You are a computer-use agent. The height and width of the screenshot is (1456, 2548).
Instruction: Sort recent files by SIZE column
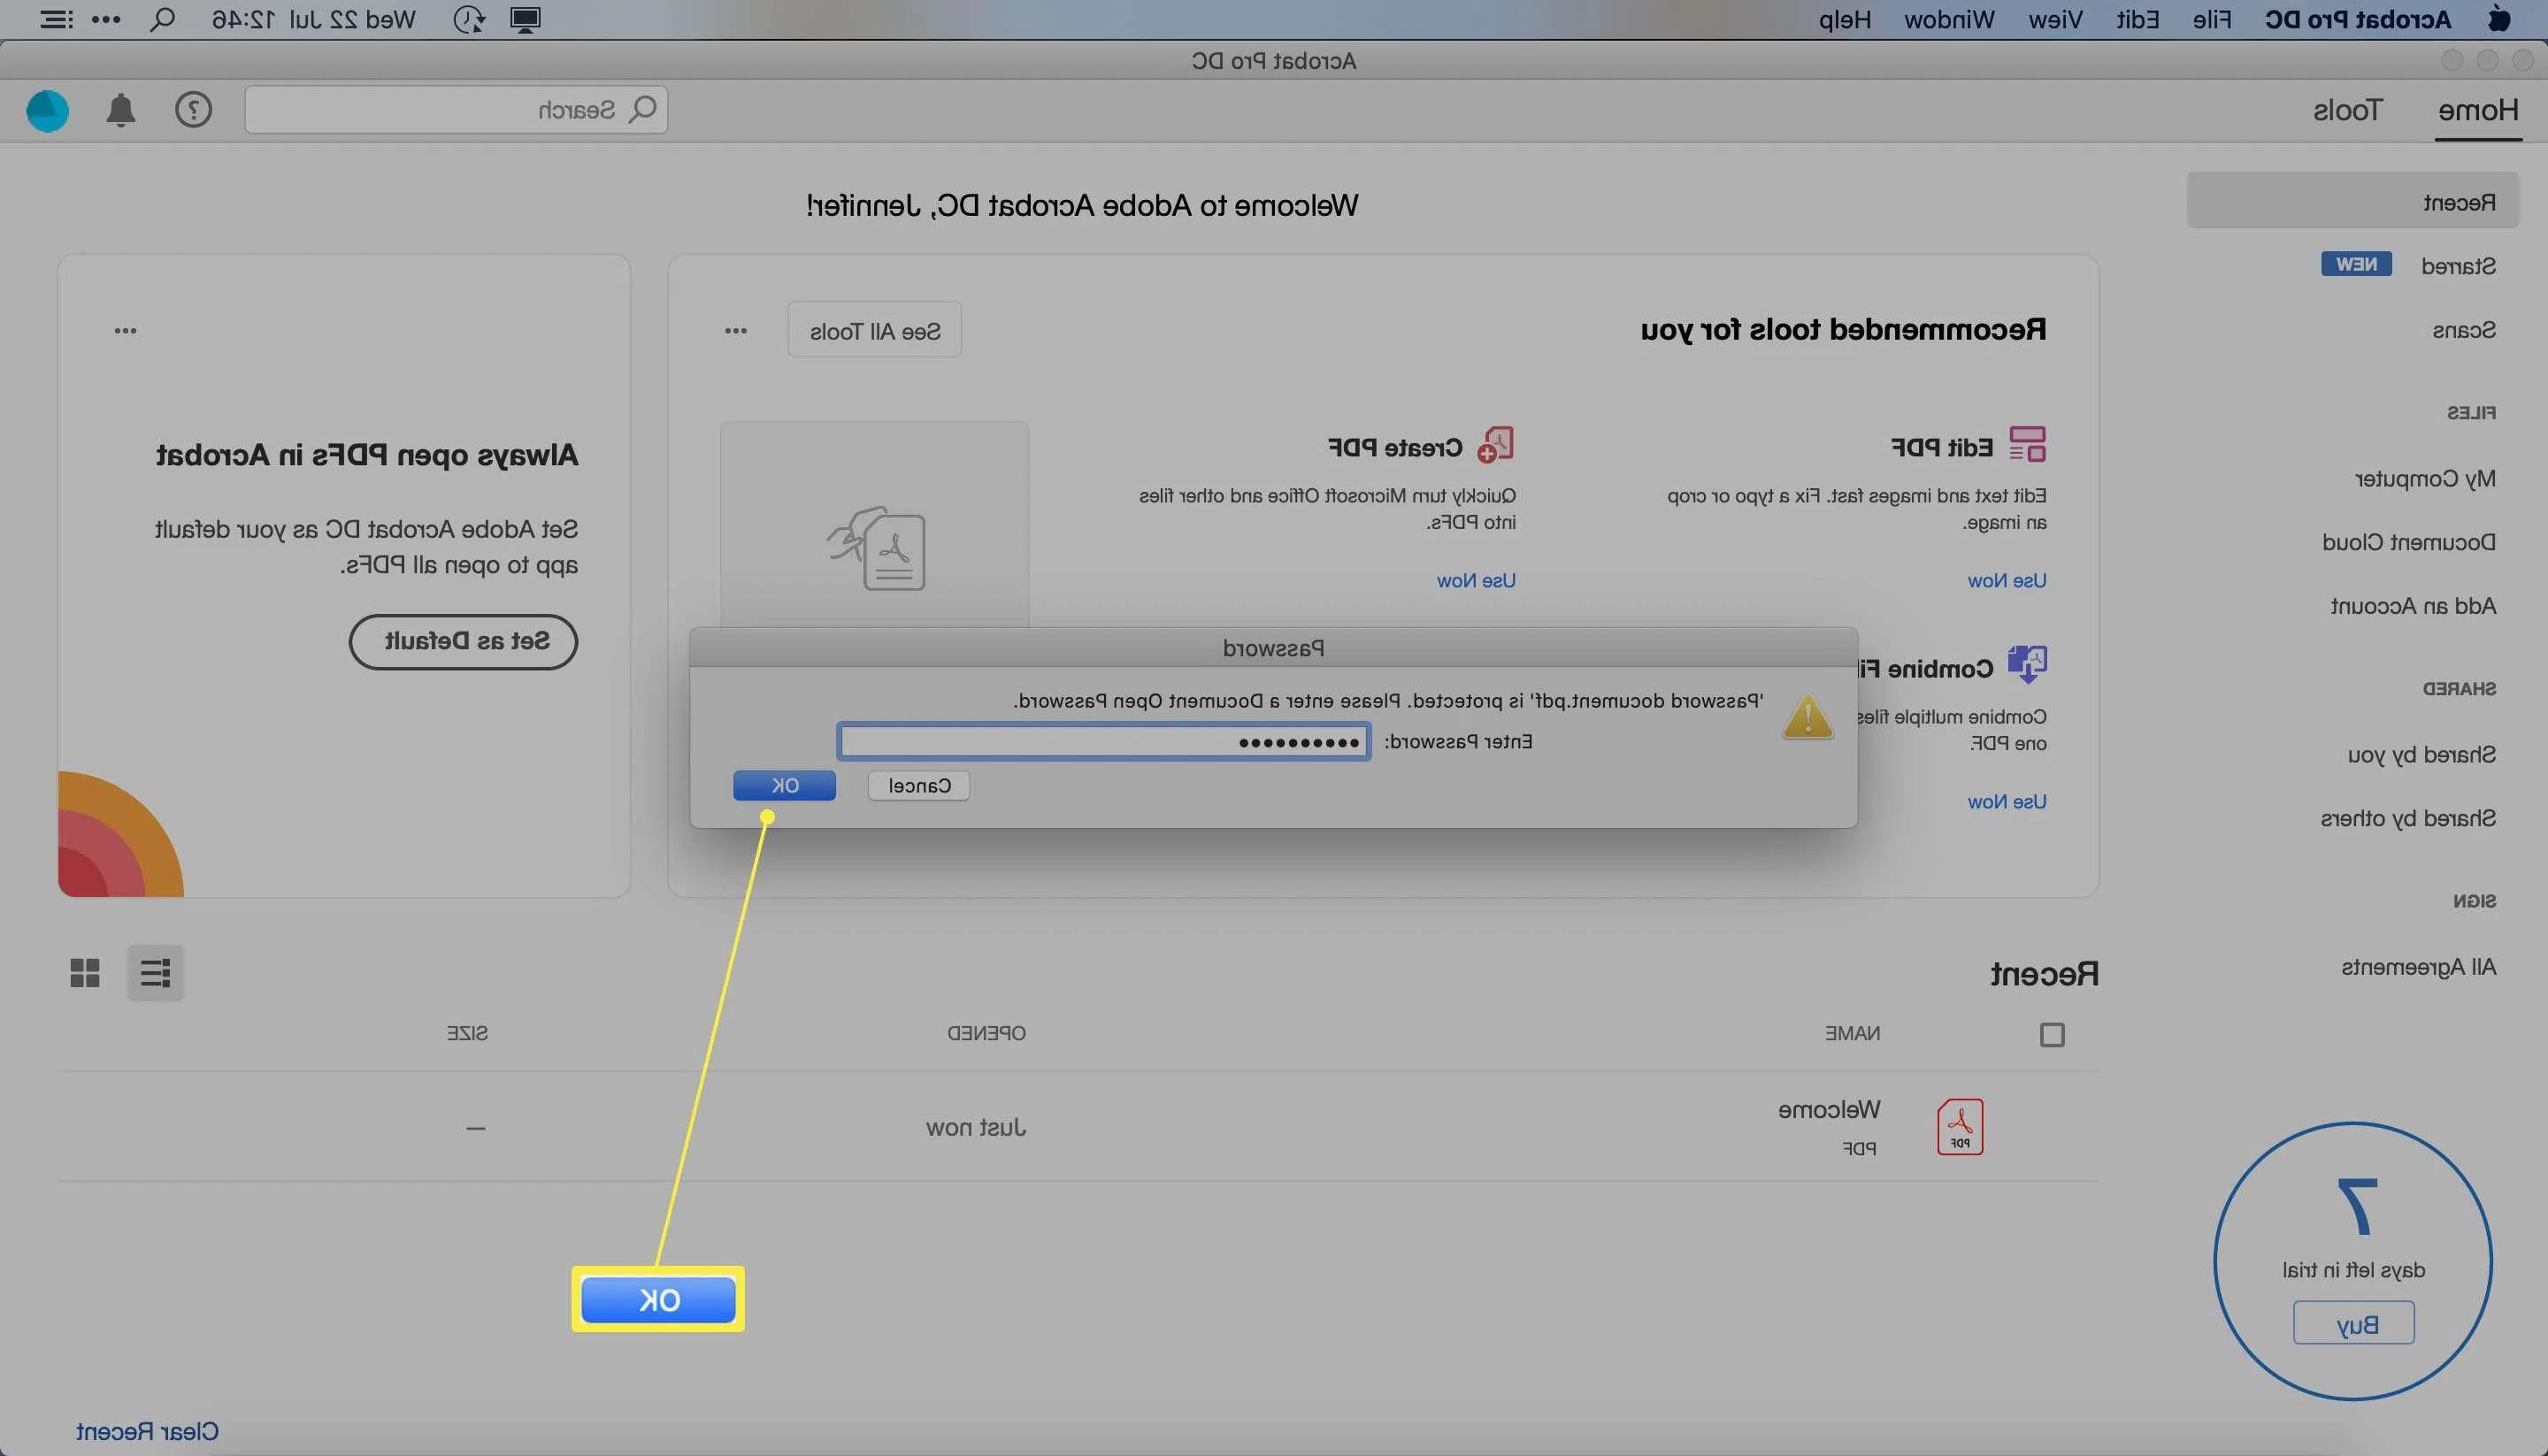click(x=467, y=1033)
